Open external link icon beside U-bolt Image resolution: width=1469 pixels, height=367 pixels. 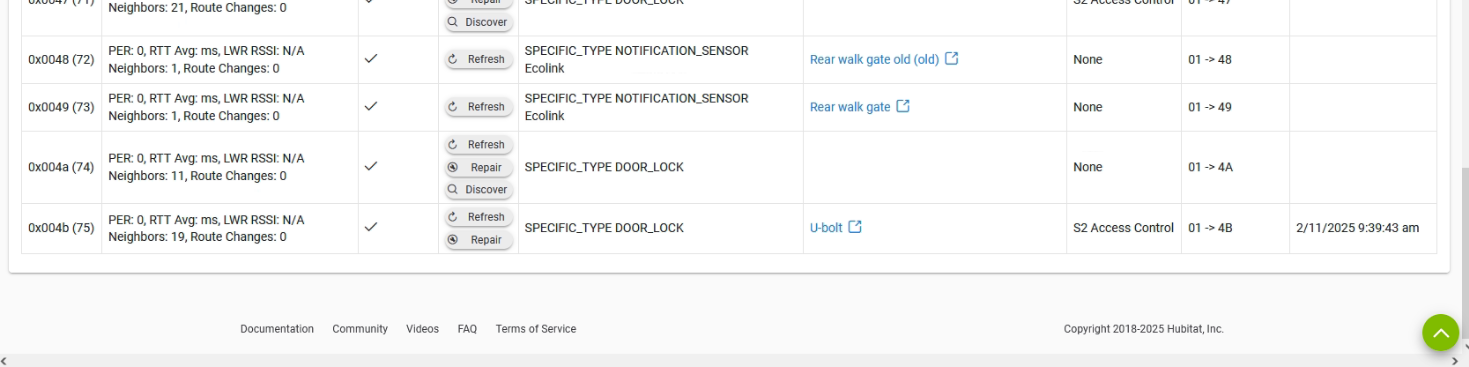click(x=855, y=227)
